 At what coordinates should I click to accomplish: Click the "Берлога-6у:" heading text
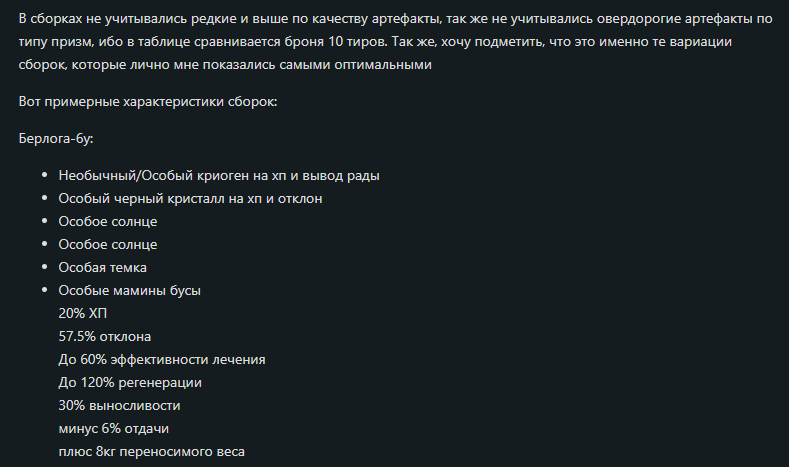click(x=57, y=140)
